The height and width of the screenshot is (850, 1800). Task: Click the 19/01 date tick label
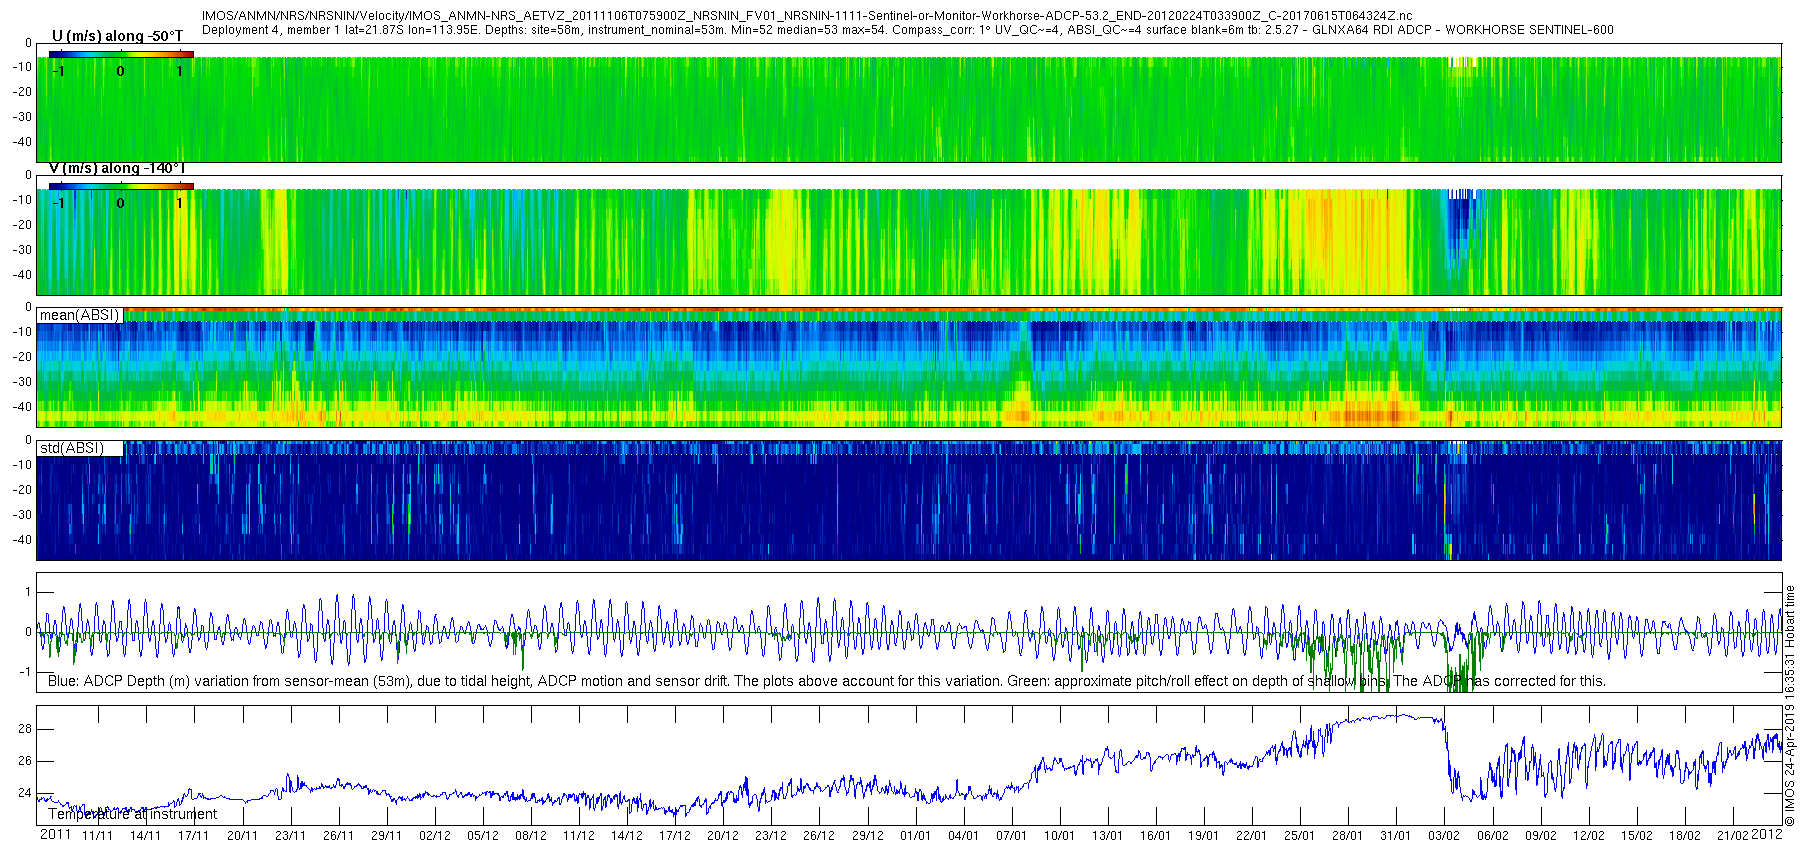click(x=1203, y=836)
